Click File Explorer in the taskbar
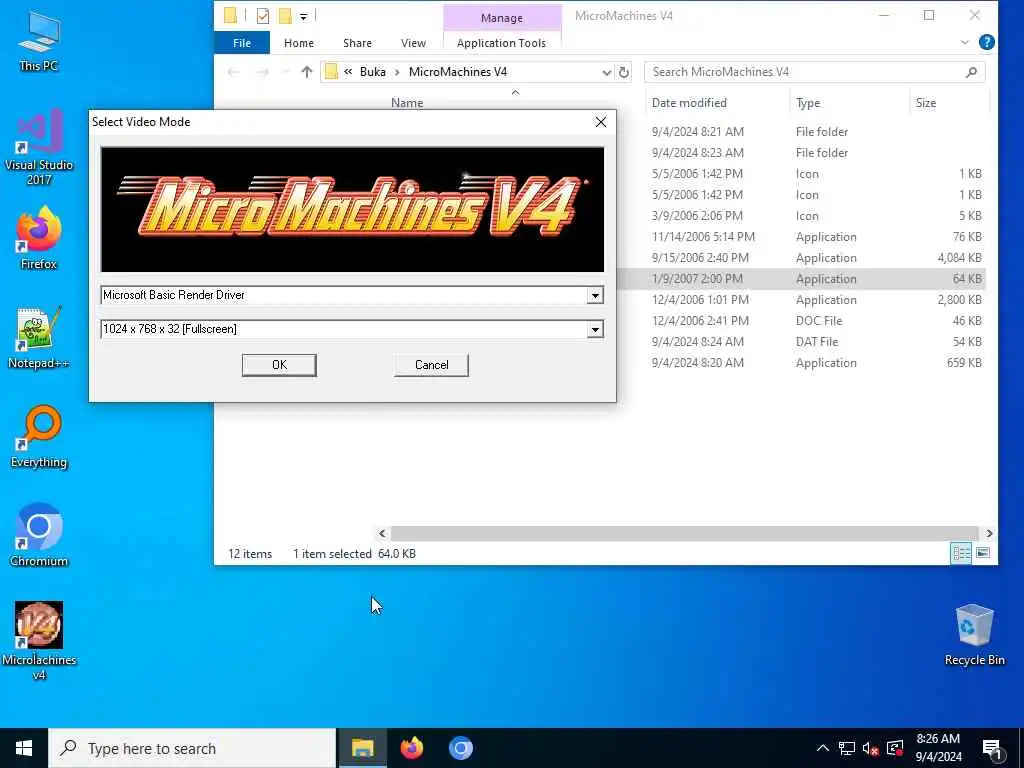Image resolution: width=1024 pixels, height=768 pixels. pos(362,748)
